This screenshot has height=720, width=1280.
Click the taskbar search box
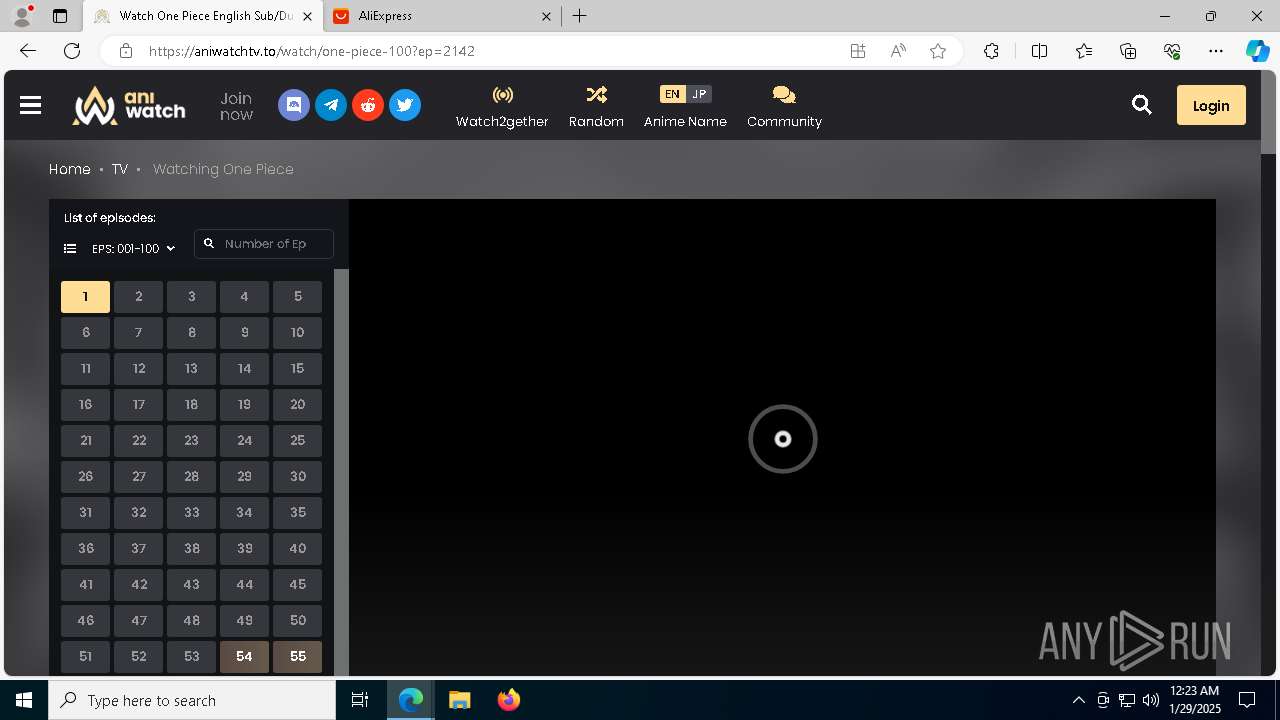click(x=192, y=700)
